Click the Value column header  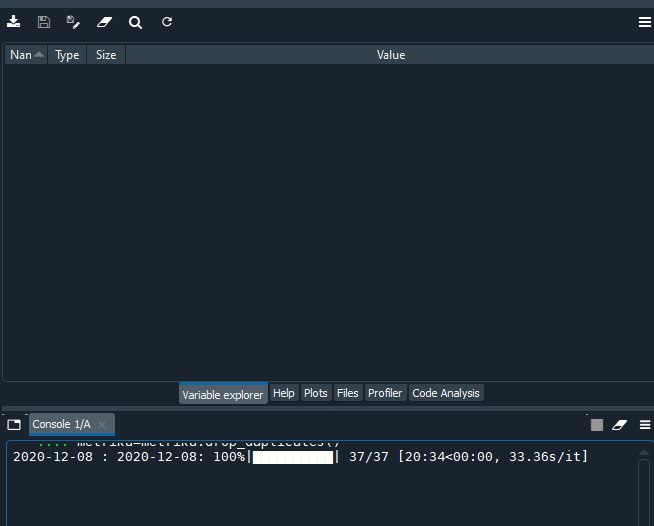click(390, 55)
